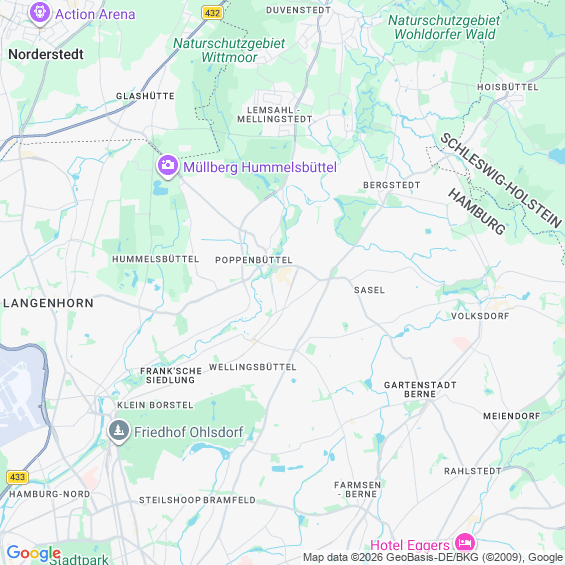Click the Hotel Eggers label text

[410, 545]
